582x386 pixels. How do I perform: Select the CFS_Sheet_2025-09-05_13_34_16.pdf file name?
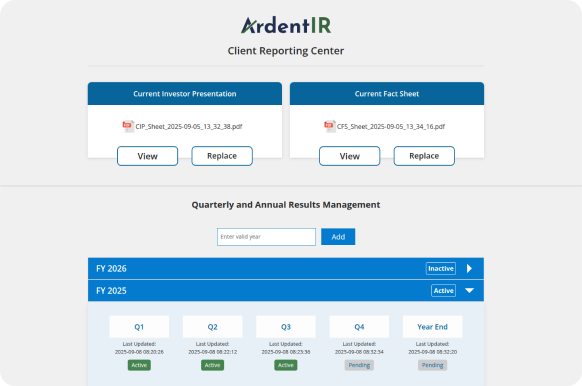pyautogui.click(x=391, y=127)
